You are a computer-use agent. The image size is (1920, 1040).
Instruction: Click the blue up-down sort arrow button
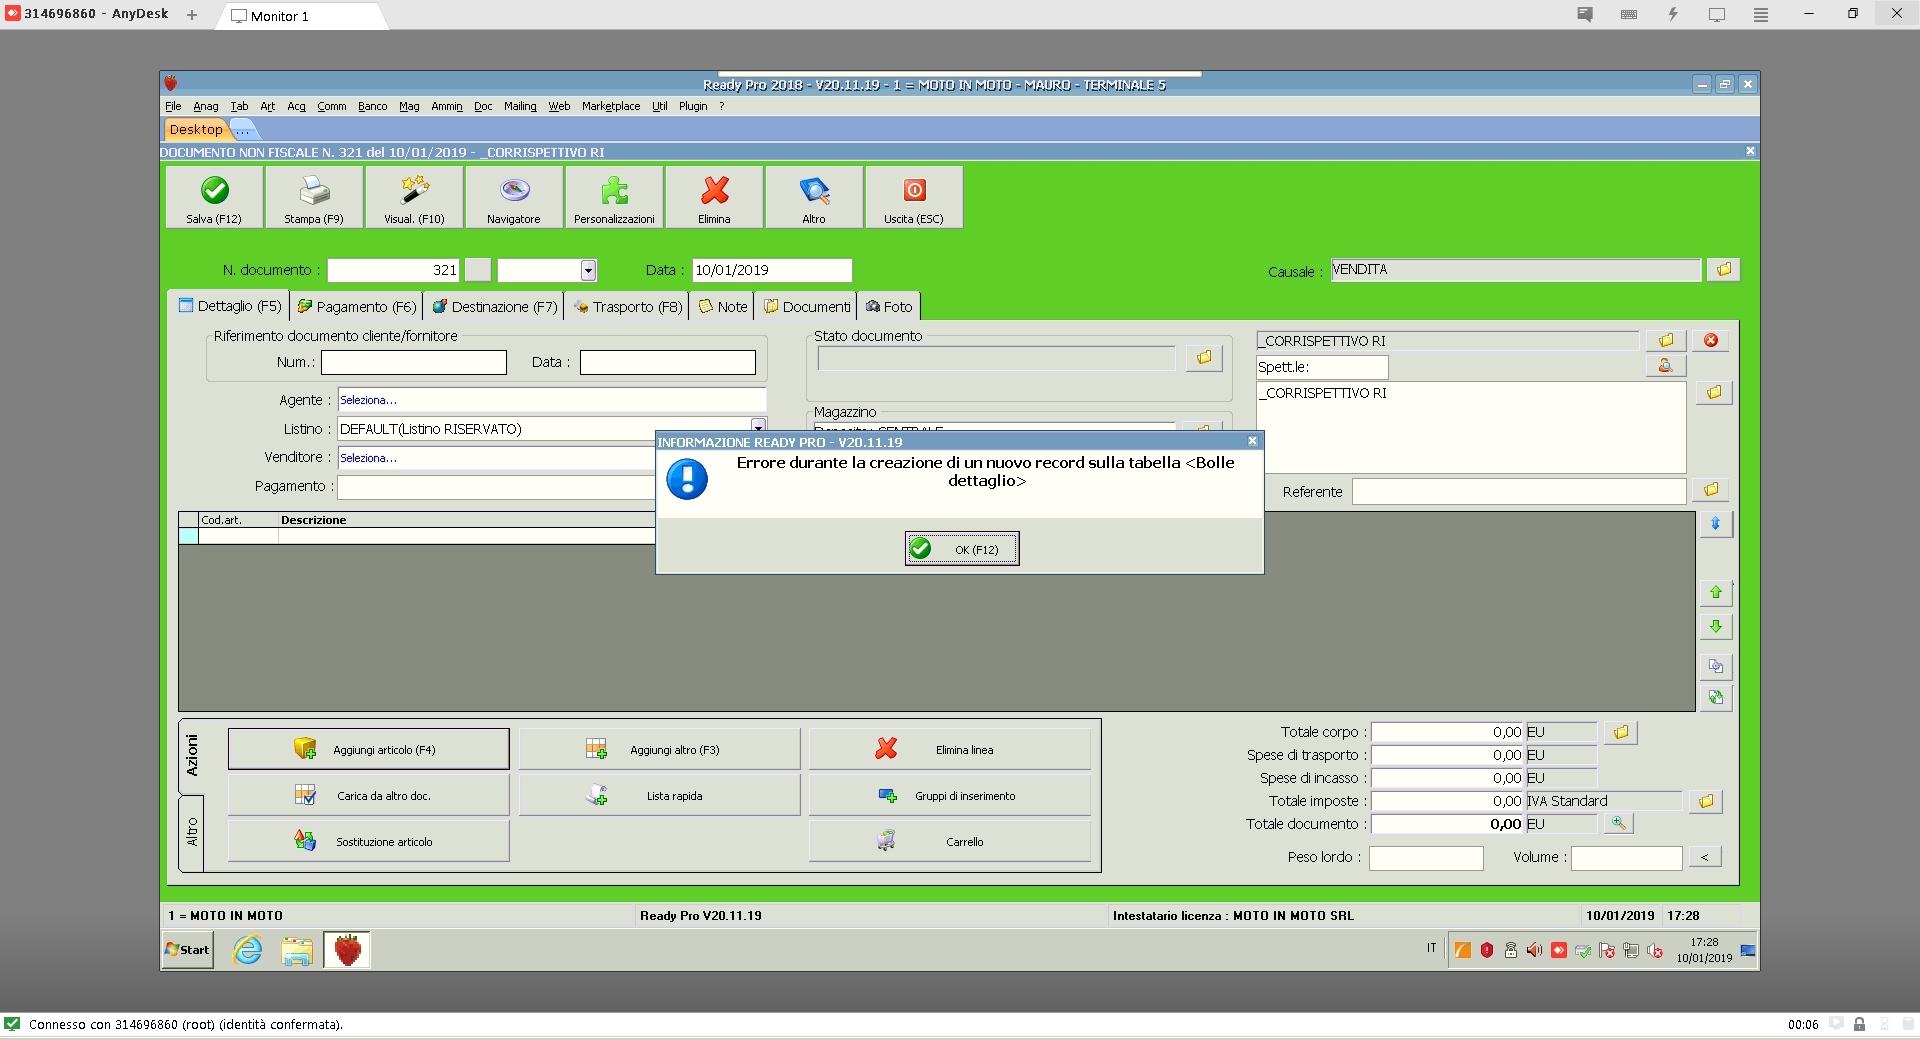tap(1716, 524)
